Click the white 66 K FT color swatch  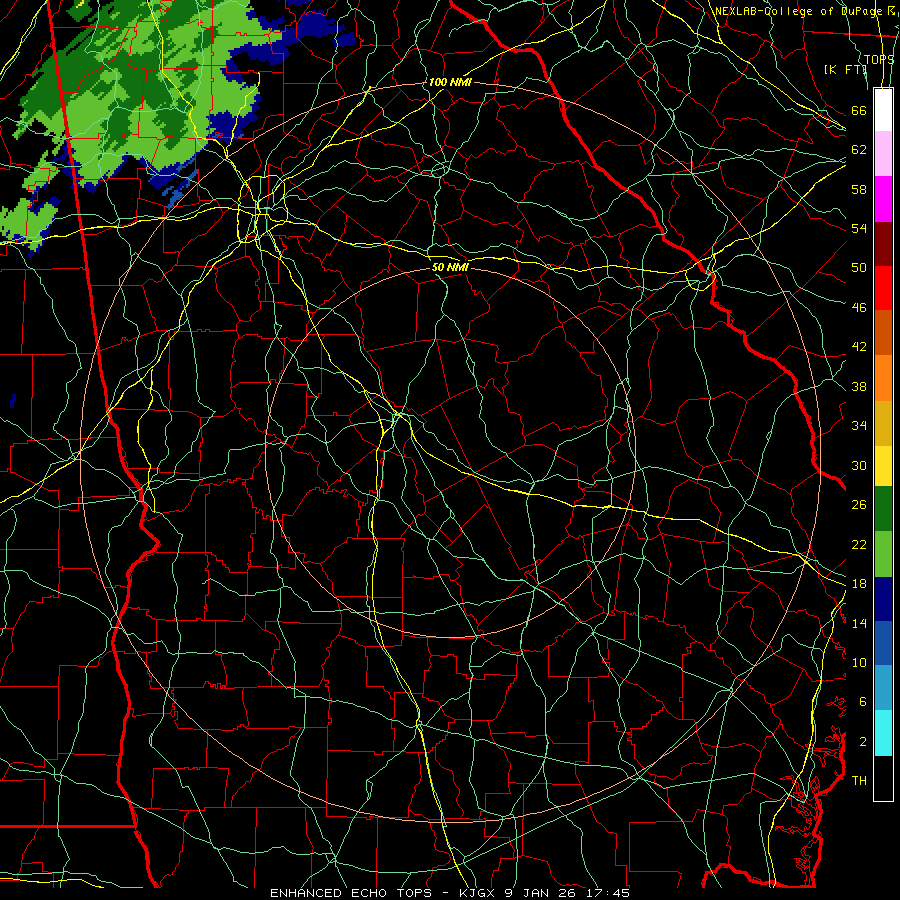[883, 110]
